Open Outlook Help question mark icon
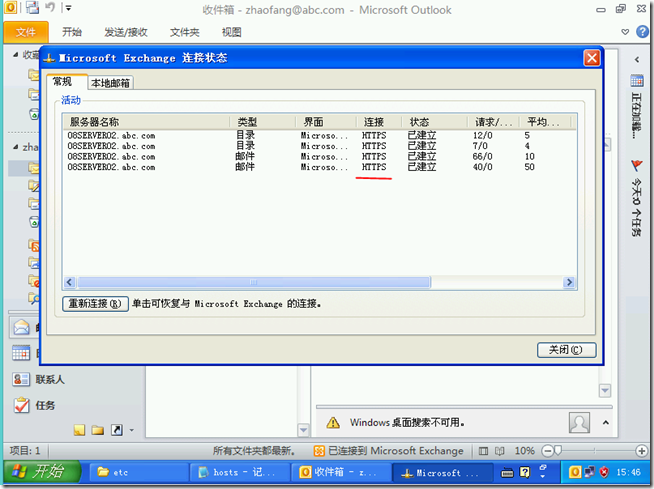654x489 pixels. 642,32
